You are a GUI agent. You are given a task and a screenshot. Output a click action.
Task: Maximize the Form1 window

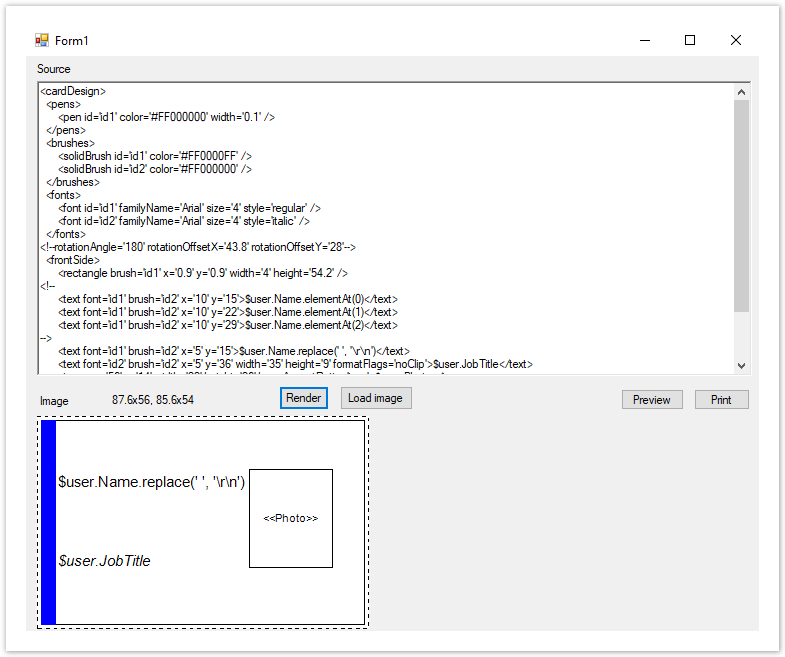690,41
